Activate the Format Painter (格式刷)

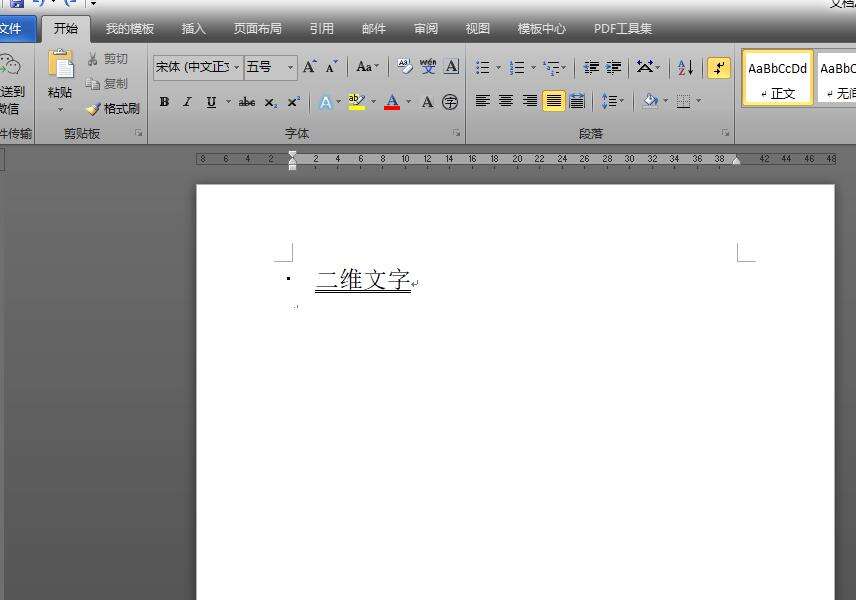[x=113, y=109]
